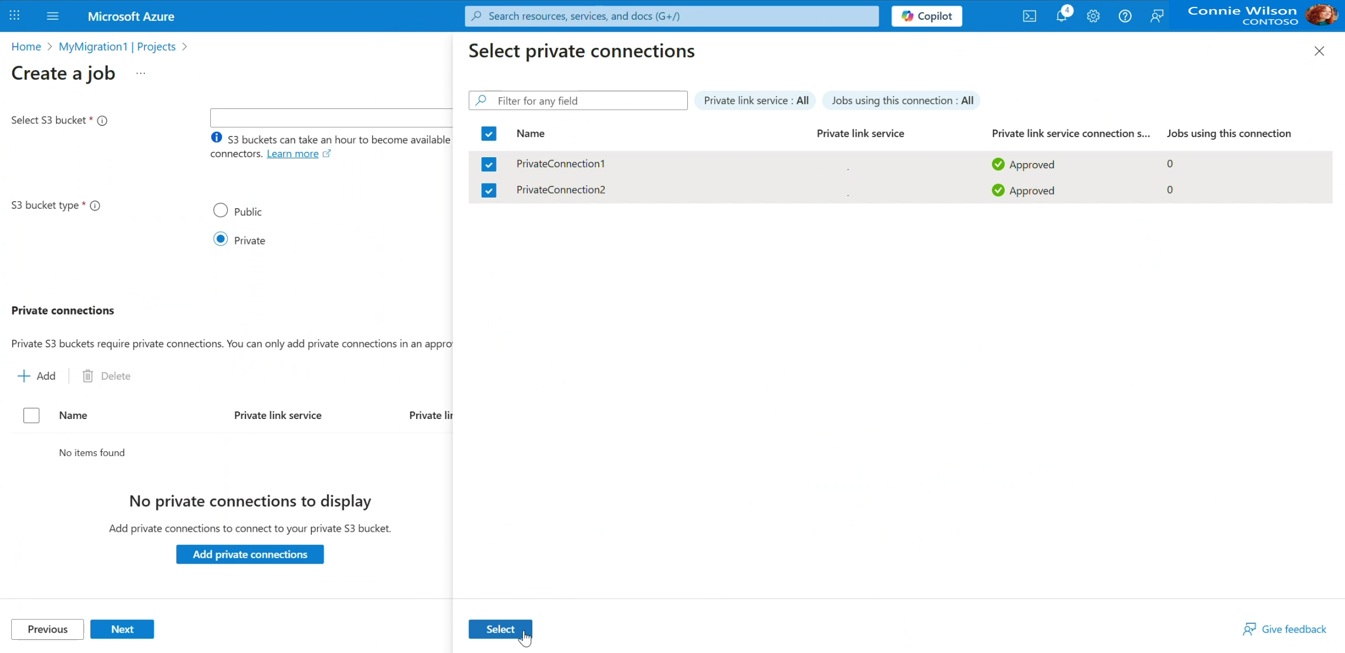Open the portal hamburger menu
The image size is (1345, 653).
point(53,16)
